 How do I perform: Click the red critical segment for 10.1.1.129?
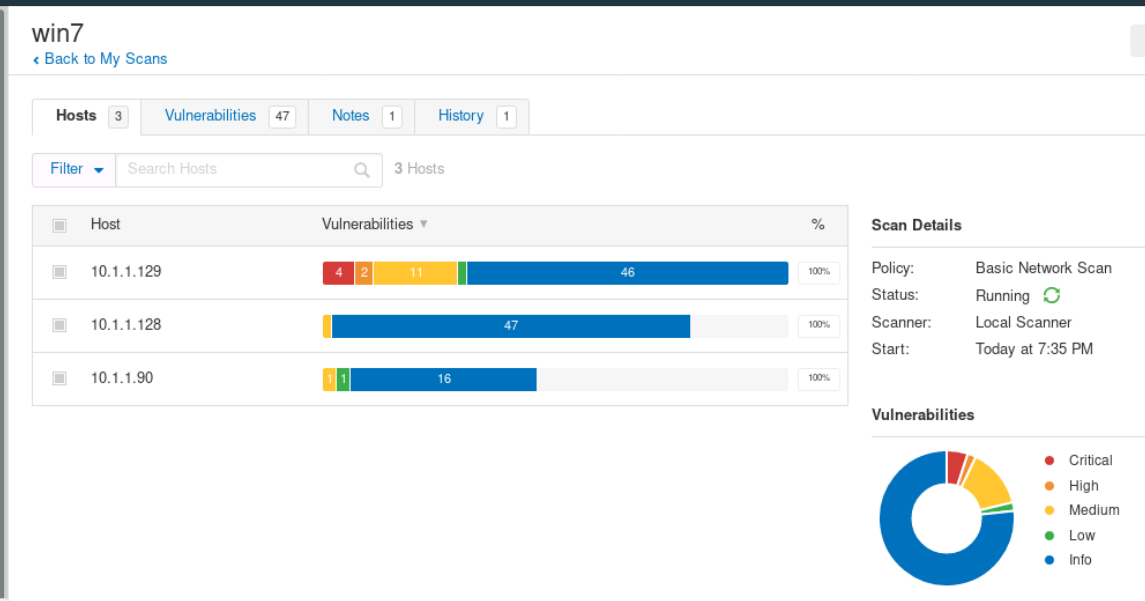tap(339, 272)
